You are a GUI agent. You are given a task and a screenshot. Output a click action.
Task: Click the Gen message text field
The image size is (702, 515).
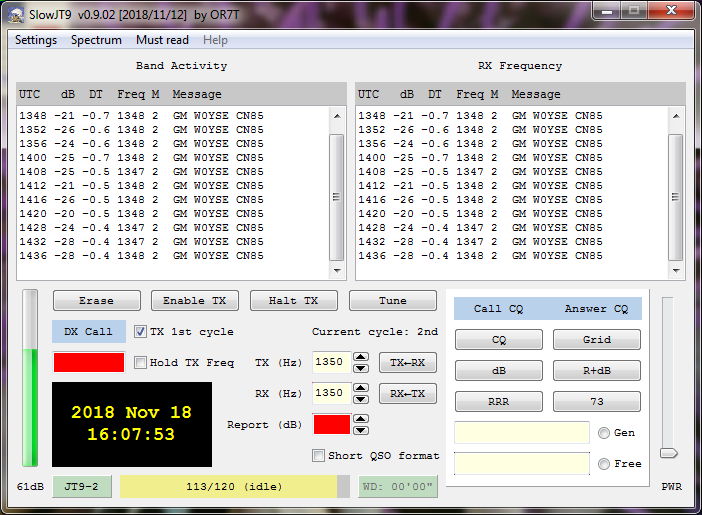(x=522, y=433)
